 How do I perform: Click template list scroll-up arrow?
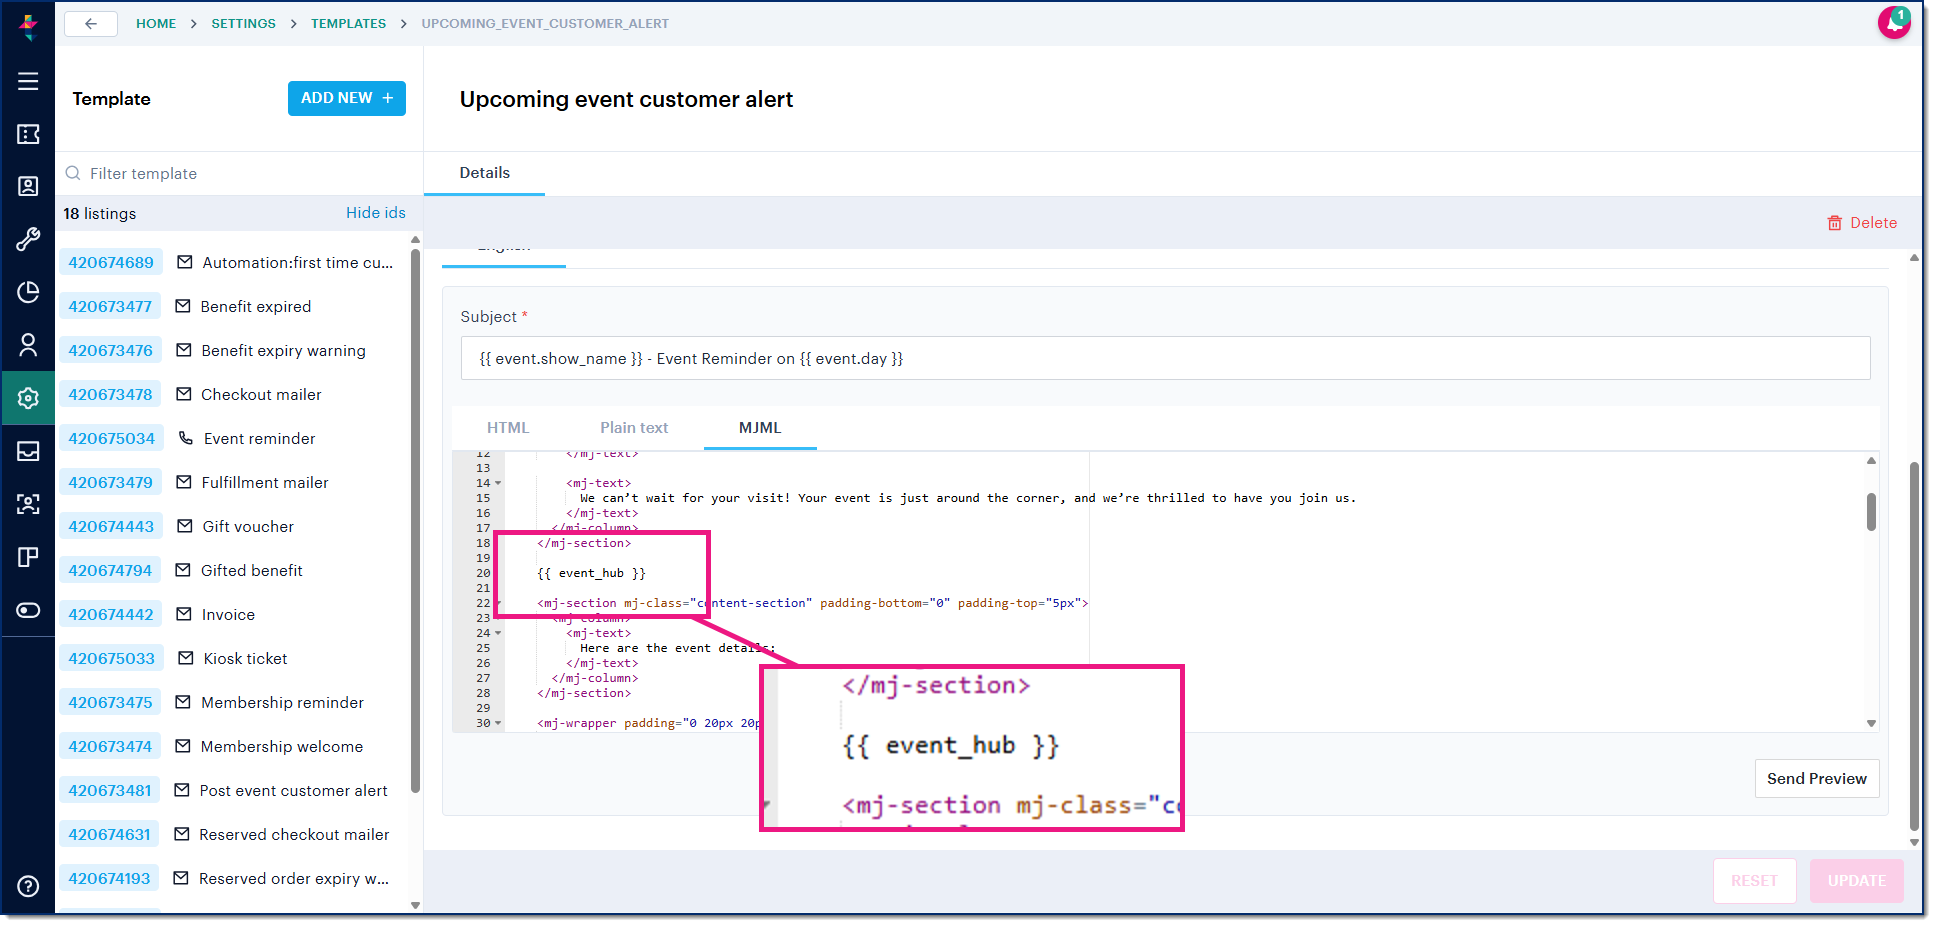point(415,240)
